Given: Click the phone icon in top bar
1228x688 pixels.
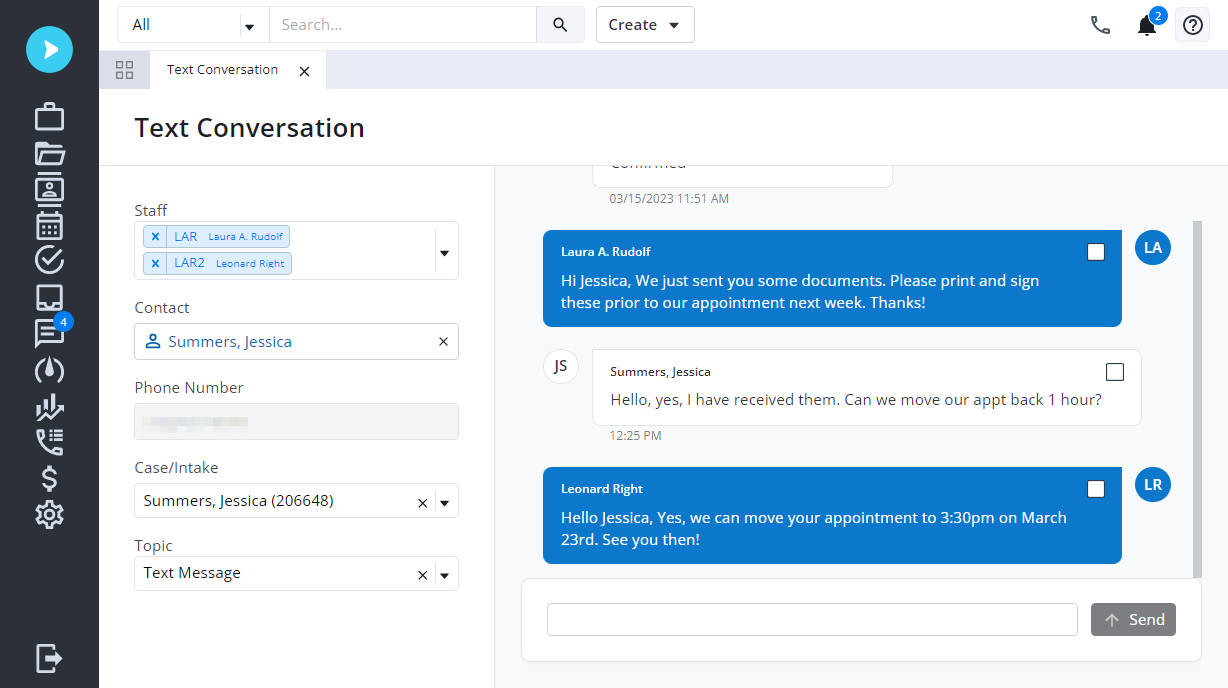Looking at the screenshot, I should (x=1100, y=26).
